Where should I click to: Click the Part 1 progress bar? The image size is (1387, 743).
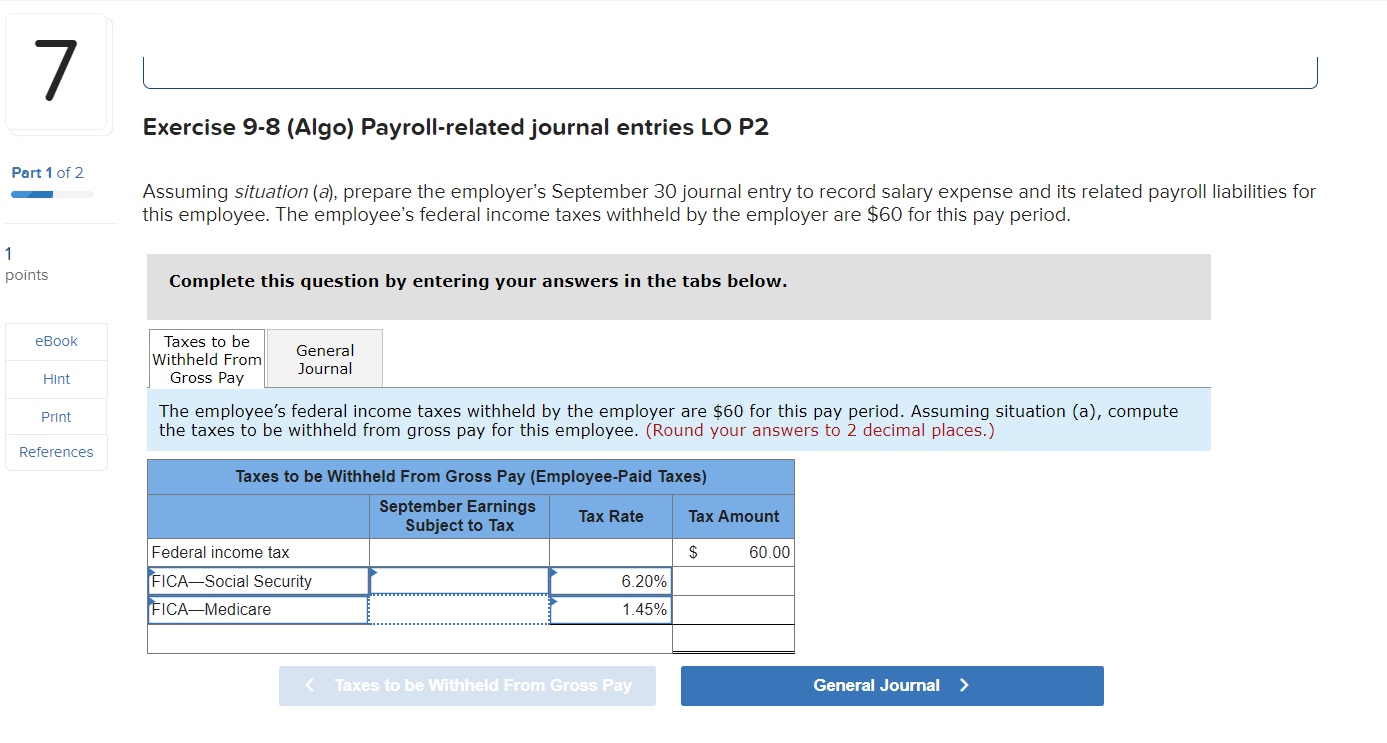pos(50,193)
